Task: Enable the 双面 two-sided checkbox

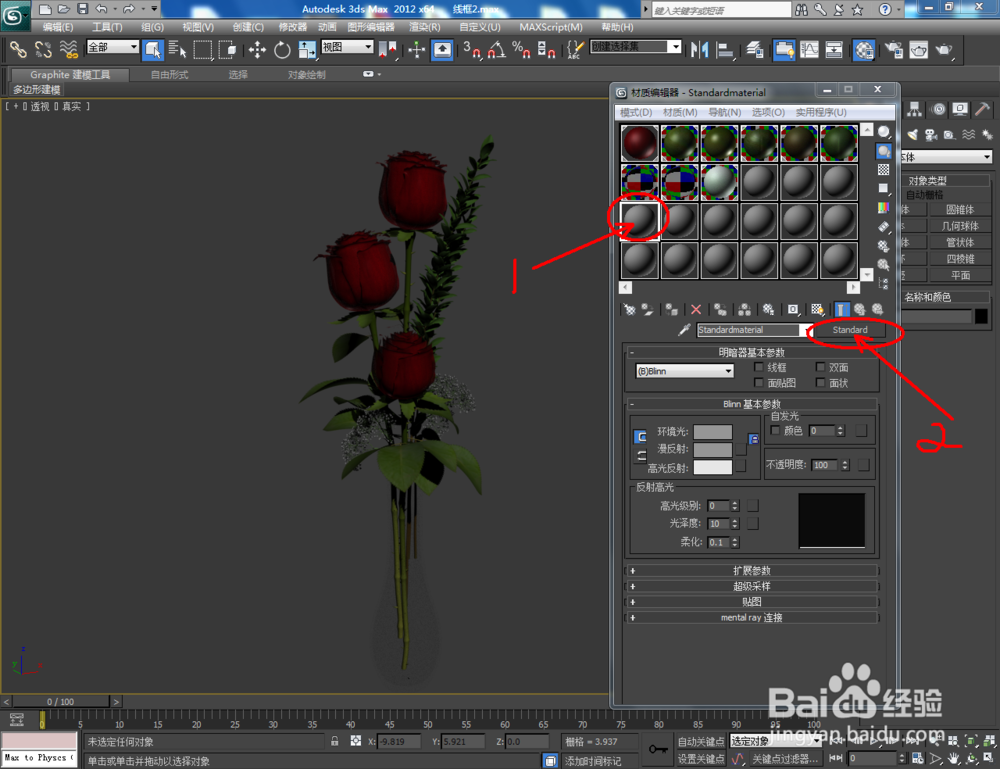Action: coord(820,367)
